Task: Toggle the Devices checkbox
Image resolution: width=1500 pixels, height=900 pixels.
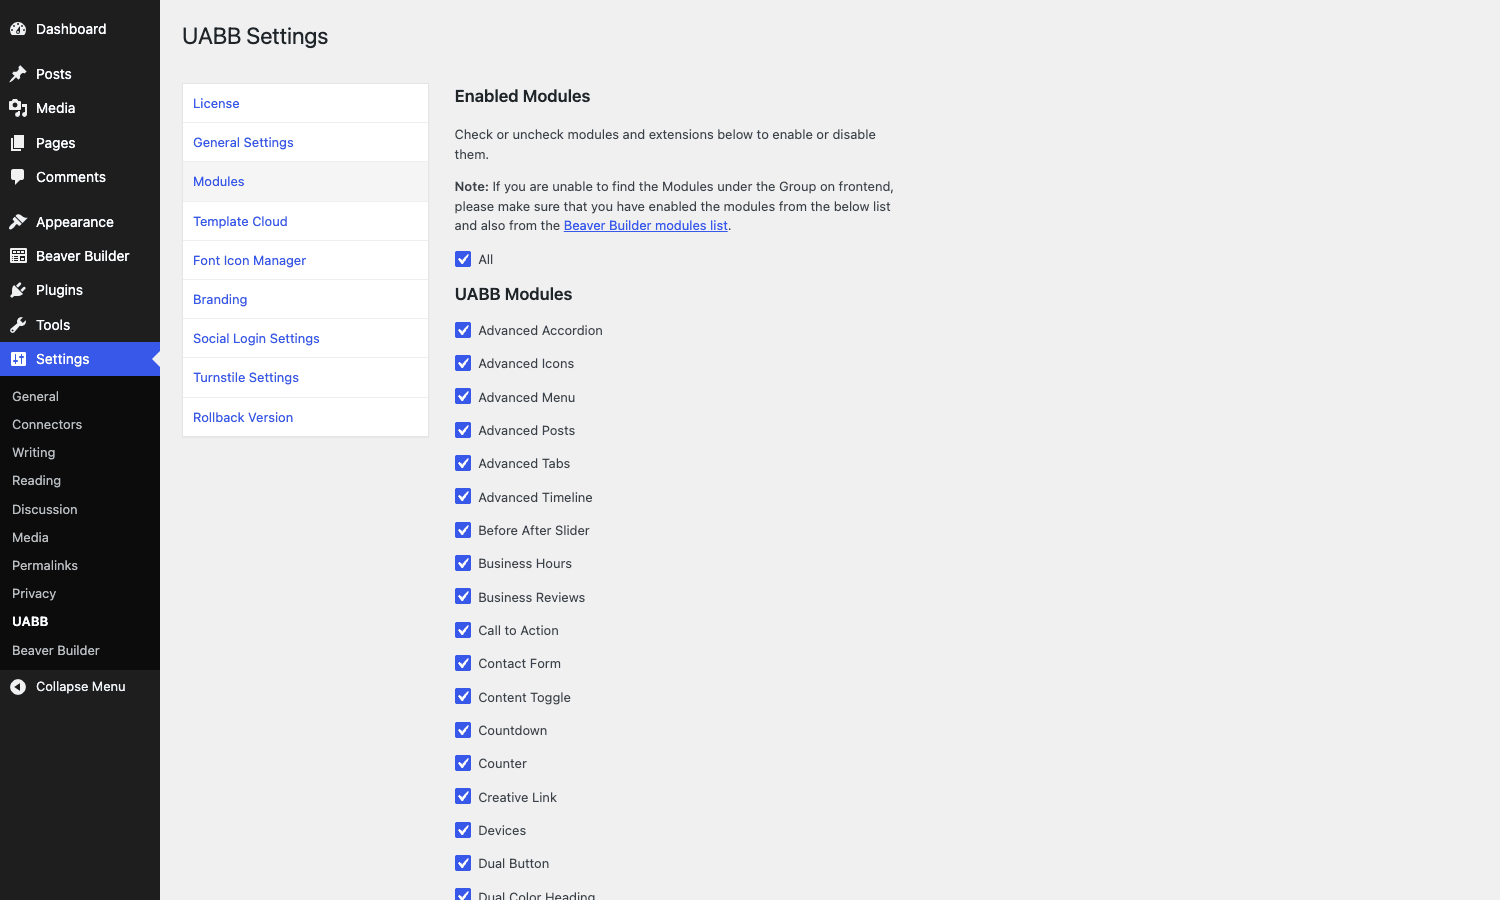Action: click(x=463, y=830)
